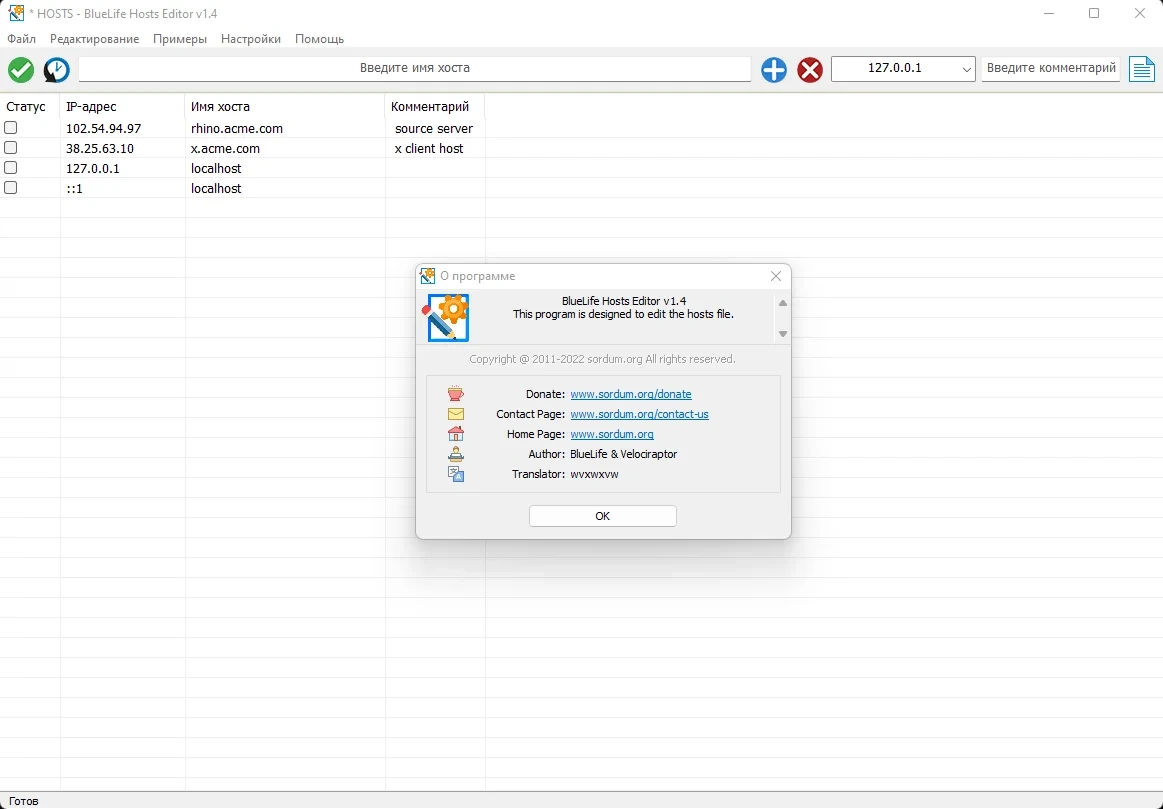The width and height of the screenshot is (1163, 809).
Task: Click the document icon at the toolbar's right end
Action: (x=1141, y=70)
